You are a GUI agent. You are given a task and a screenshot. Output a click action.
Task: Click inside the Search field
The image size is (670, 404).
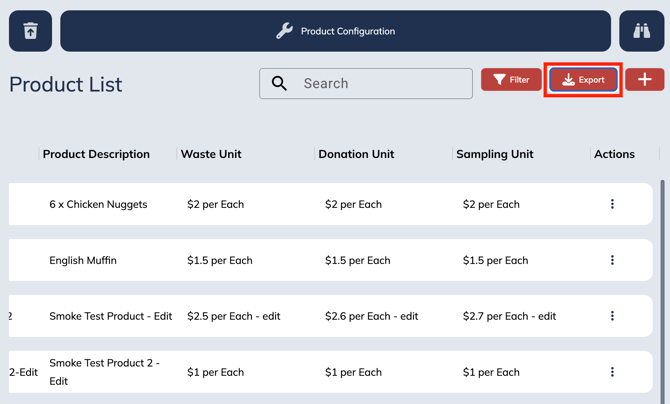[380, 84]
